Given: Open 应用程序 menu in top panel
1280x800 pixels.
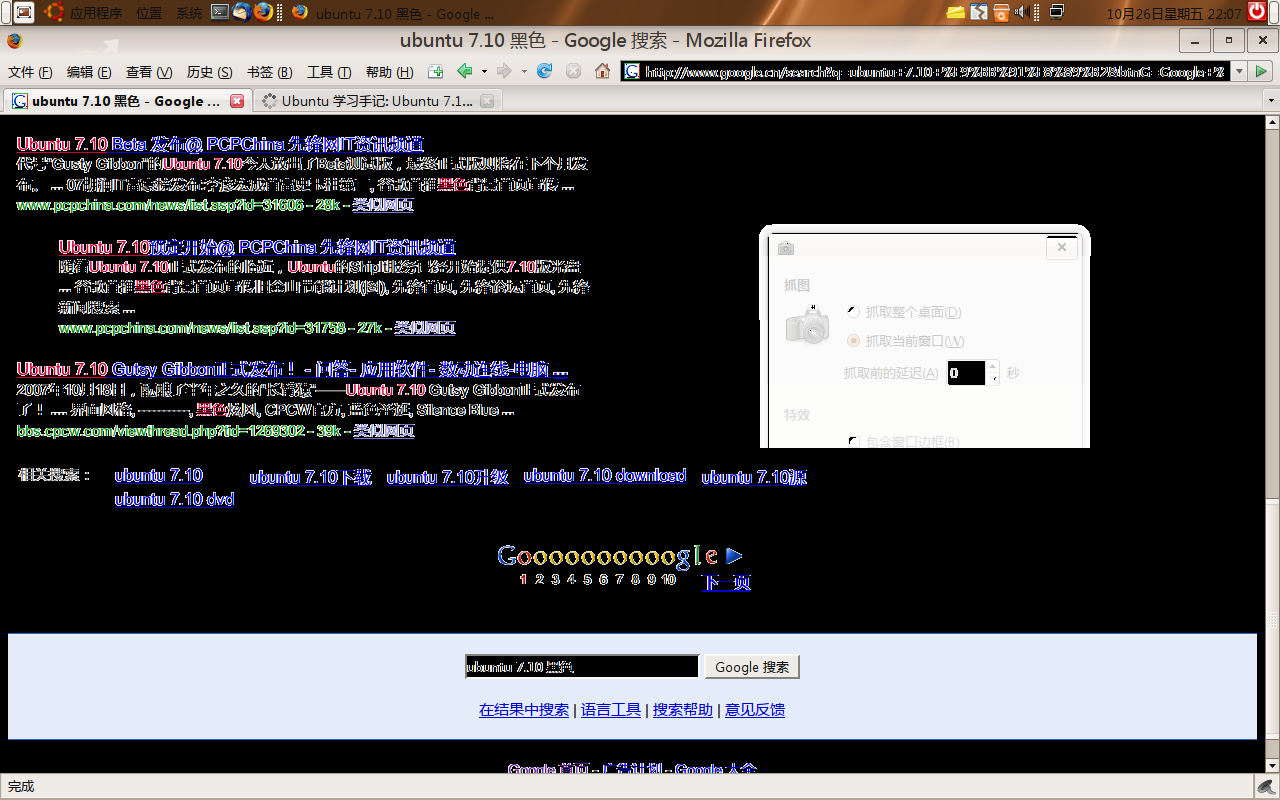Looking at the screenshot, I should 96,13.
